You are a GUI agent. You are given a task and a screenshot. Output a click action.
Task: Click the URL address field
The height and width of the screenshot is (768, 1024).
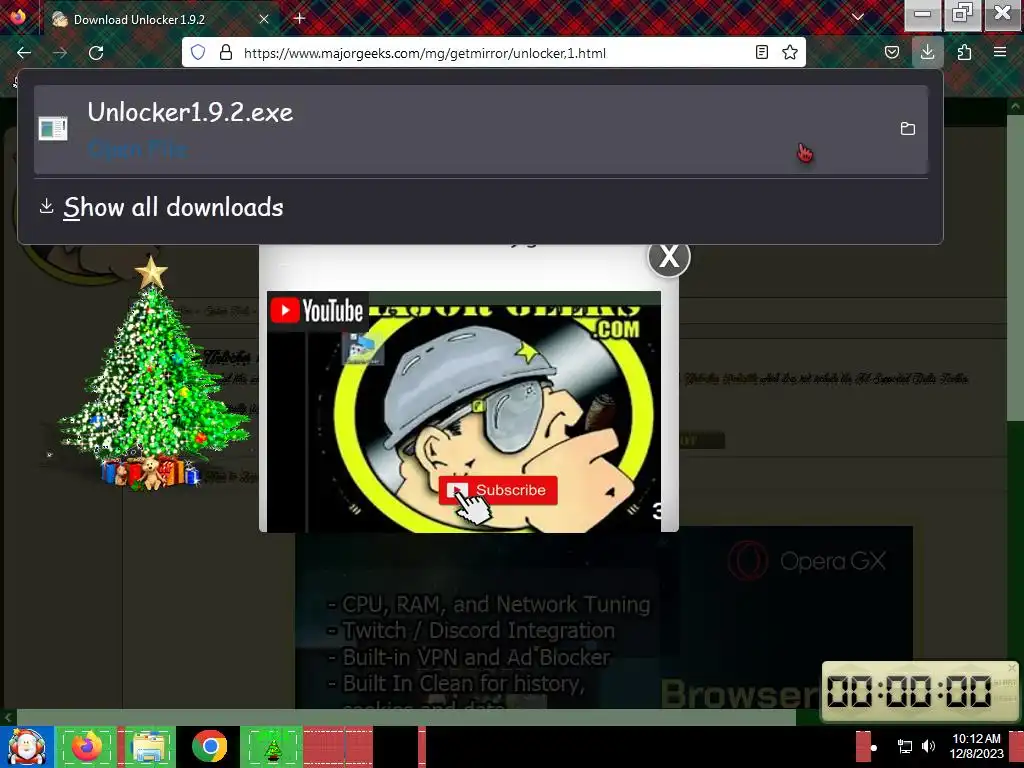(424, 53)
